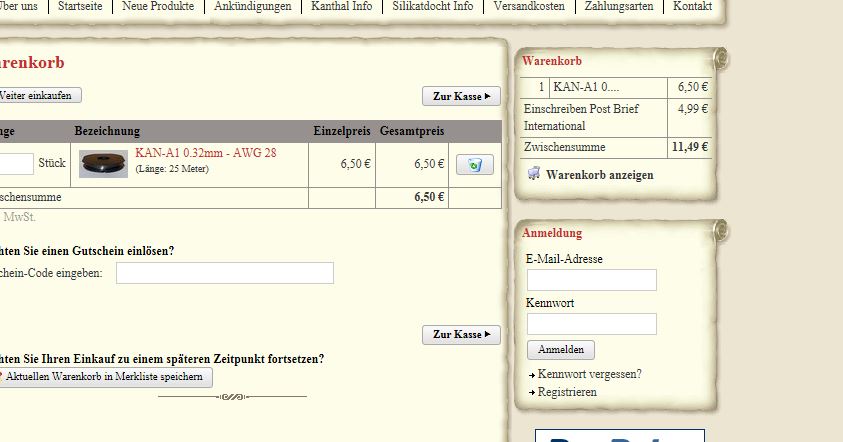
Task: Click the KAN-A1 wire spool thumbnail
Action: [103, 164]
